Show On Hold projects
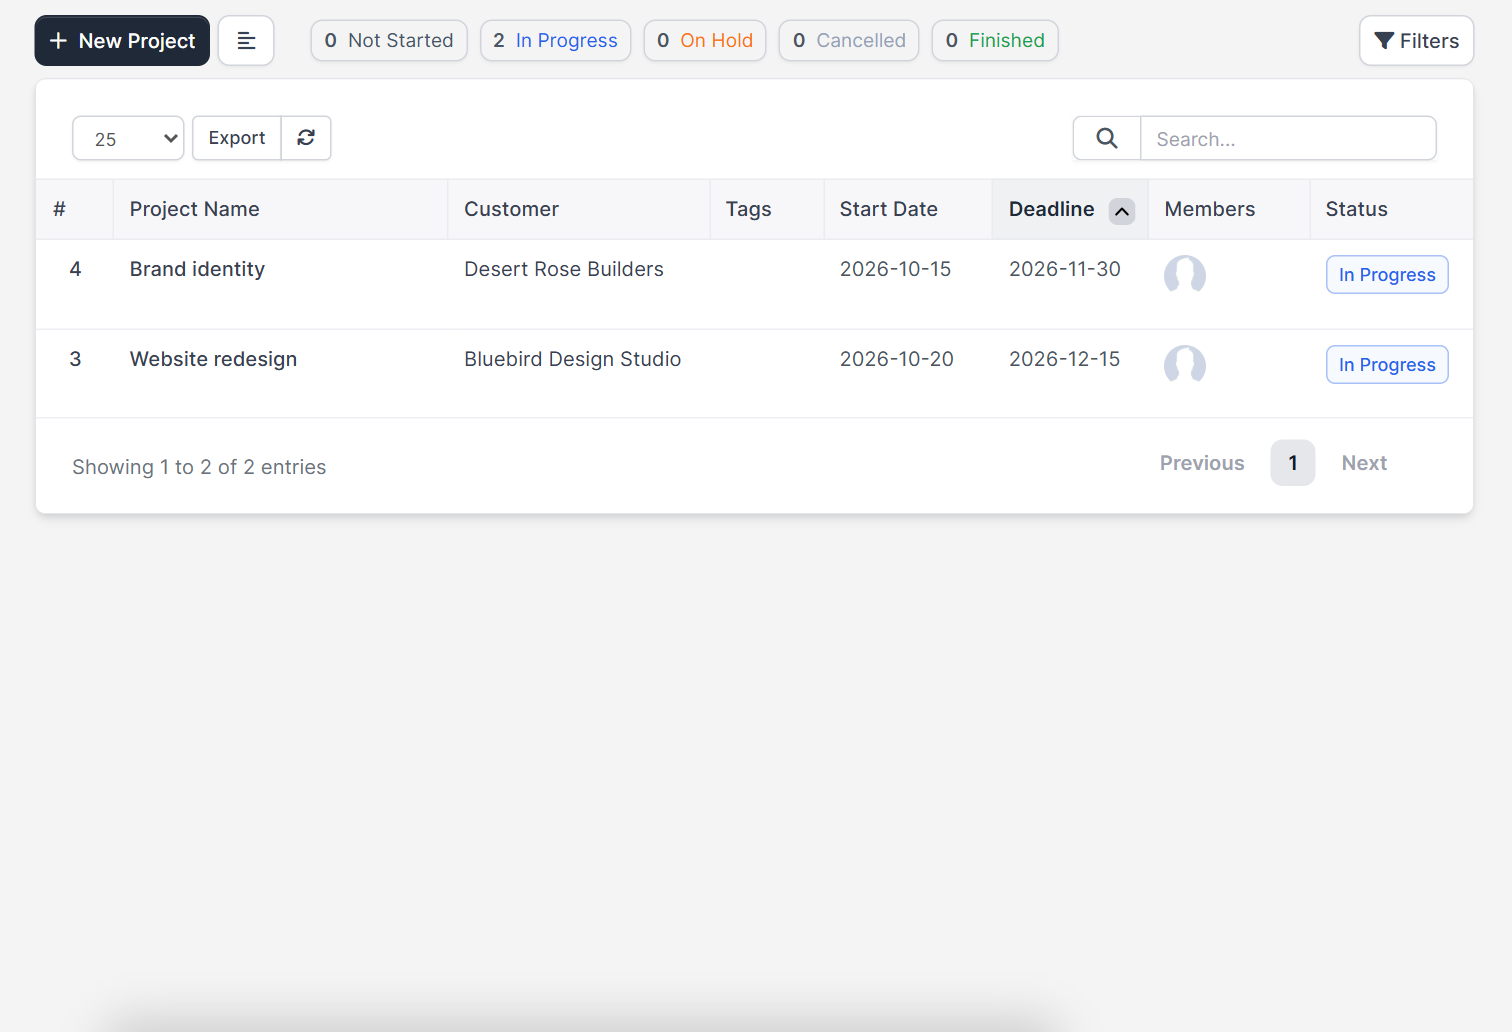The width and height of the screenshot is (1512, 1032). pos(705,41)
